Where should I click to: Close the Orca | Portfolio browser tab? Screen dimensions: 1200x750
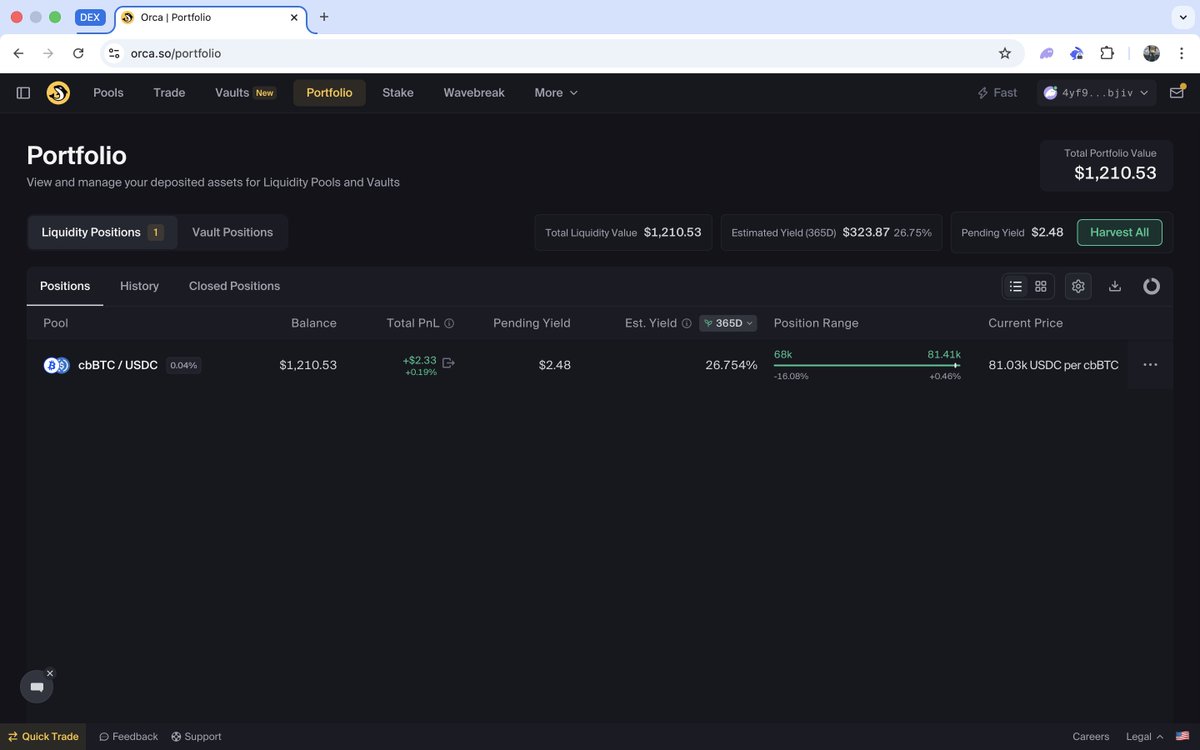[x=294, y=18]
